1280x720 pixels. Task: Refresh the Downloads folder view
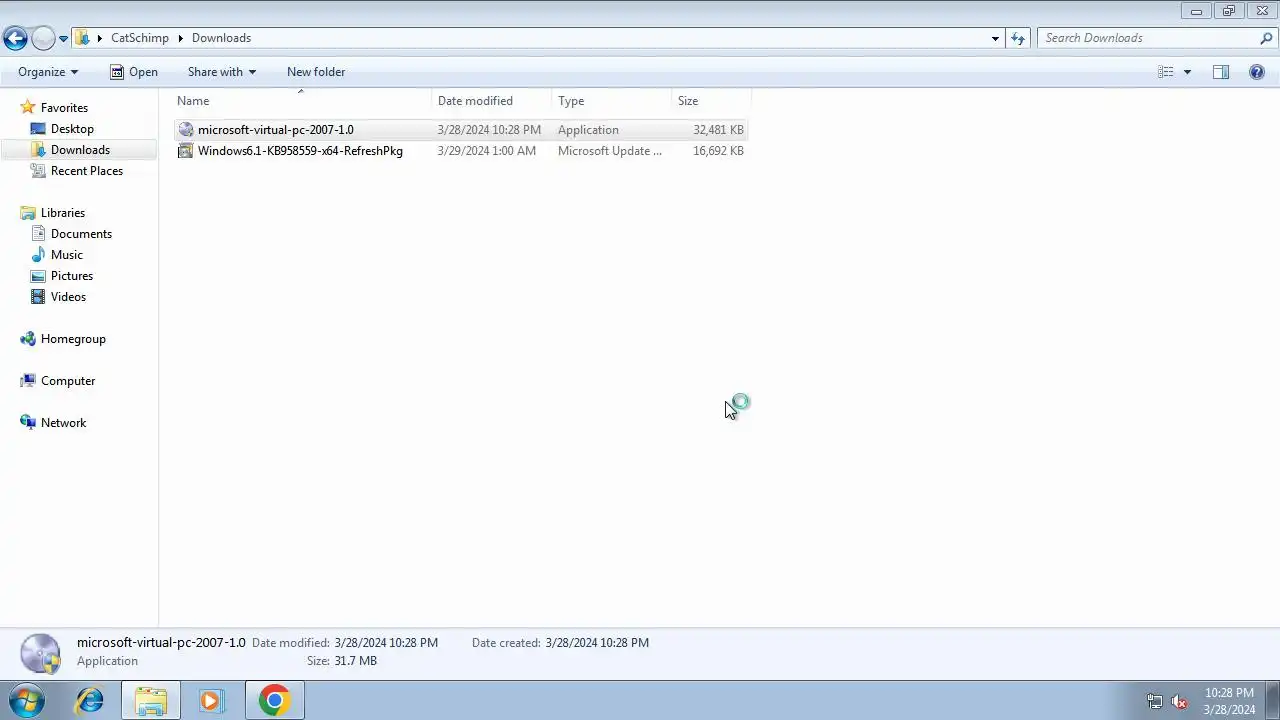(x=1018, y=38)
